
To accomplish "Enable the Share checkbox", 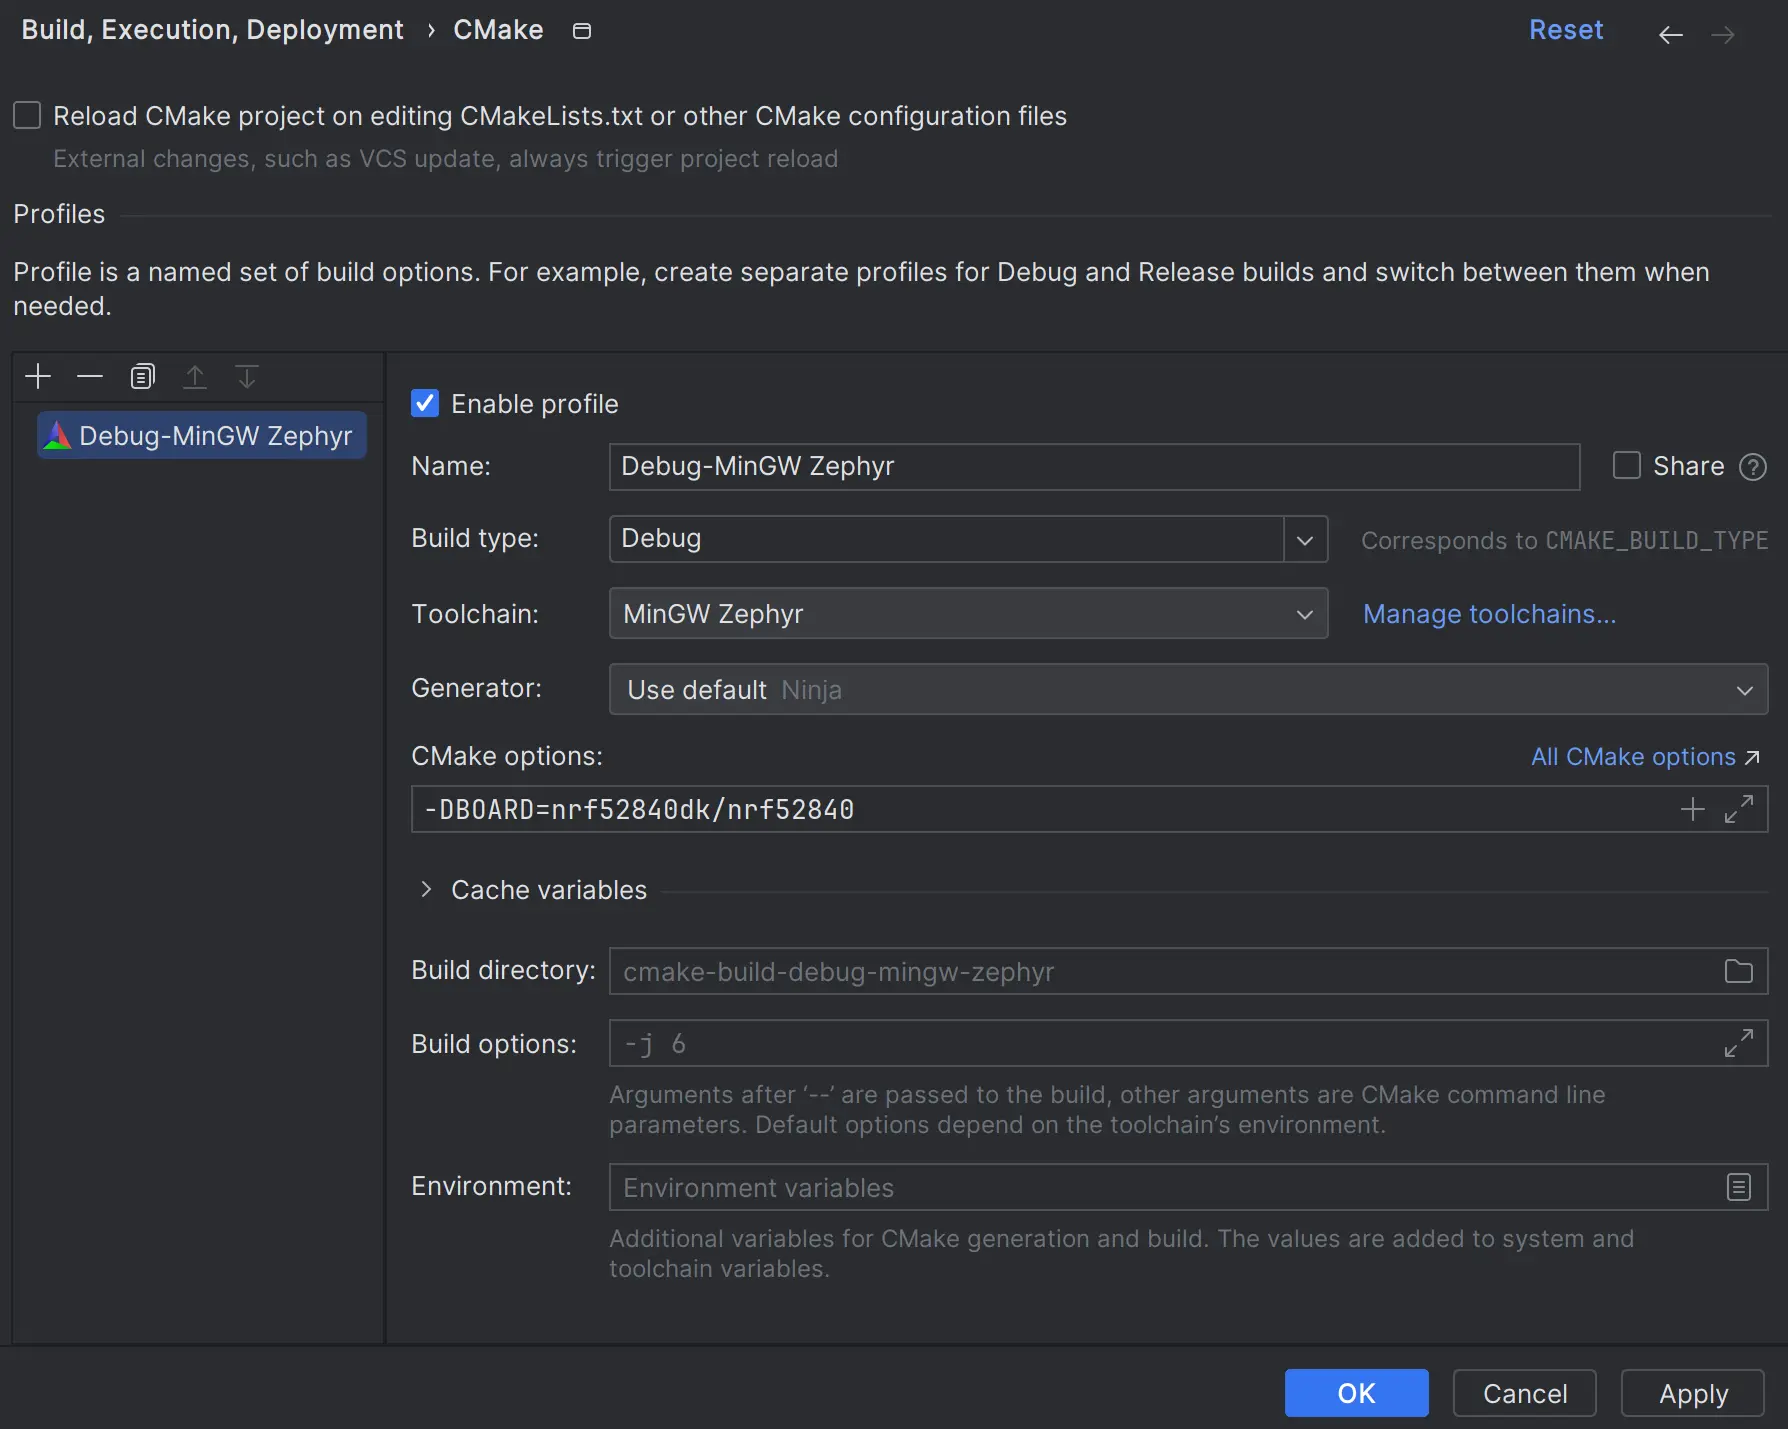I will (x=1627, y=466).
